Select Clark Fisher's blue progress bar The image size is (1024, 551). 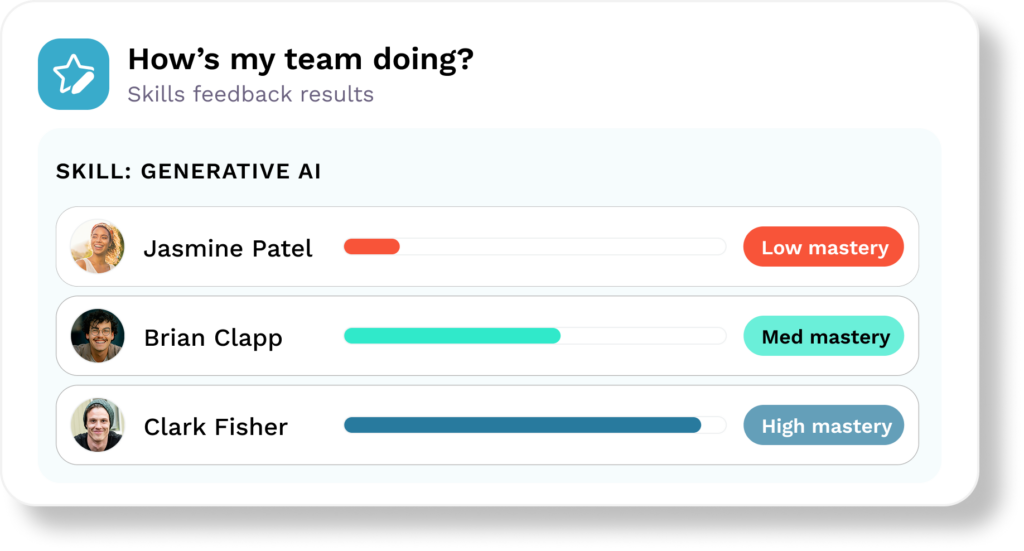[x=522, y=425]
